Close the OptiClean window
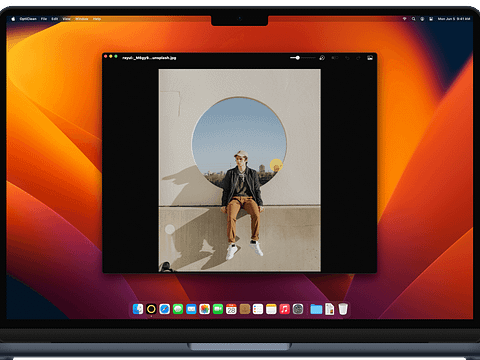 (x=106, y=57)
